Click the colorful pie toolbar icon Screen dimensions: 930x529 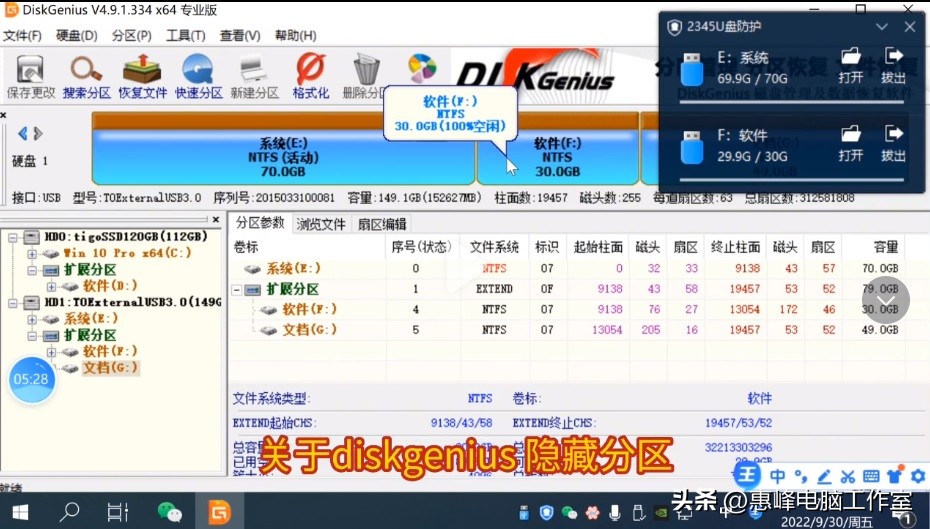click(x=422, y=69)
